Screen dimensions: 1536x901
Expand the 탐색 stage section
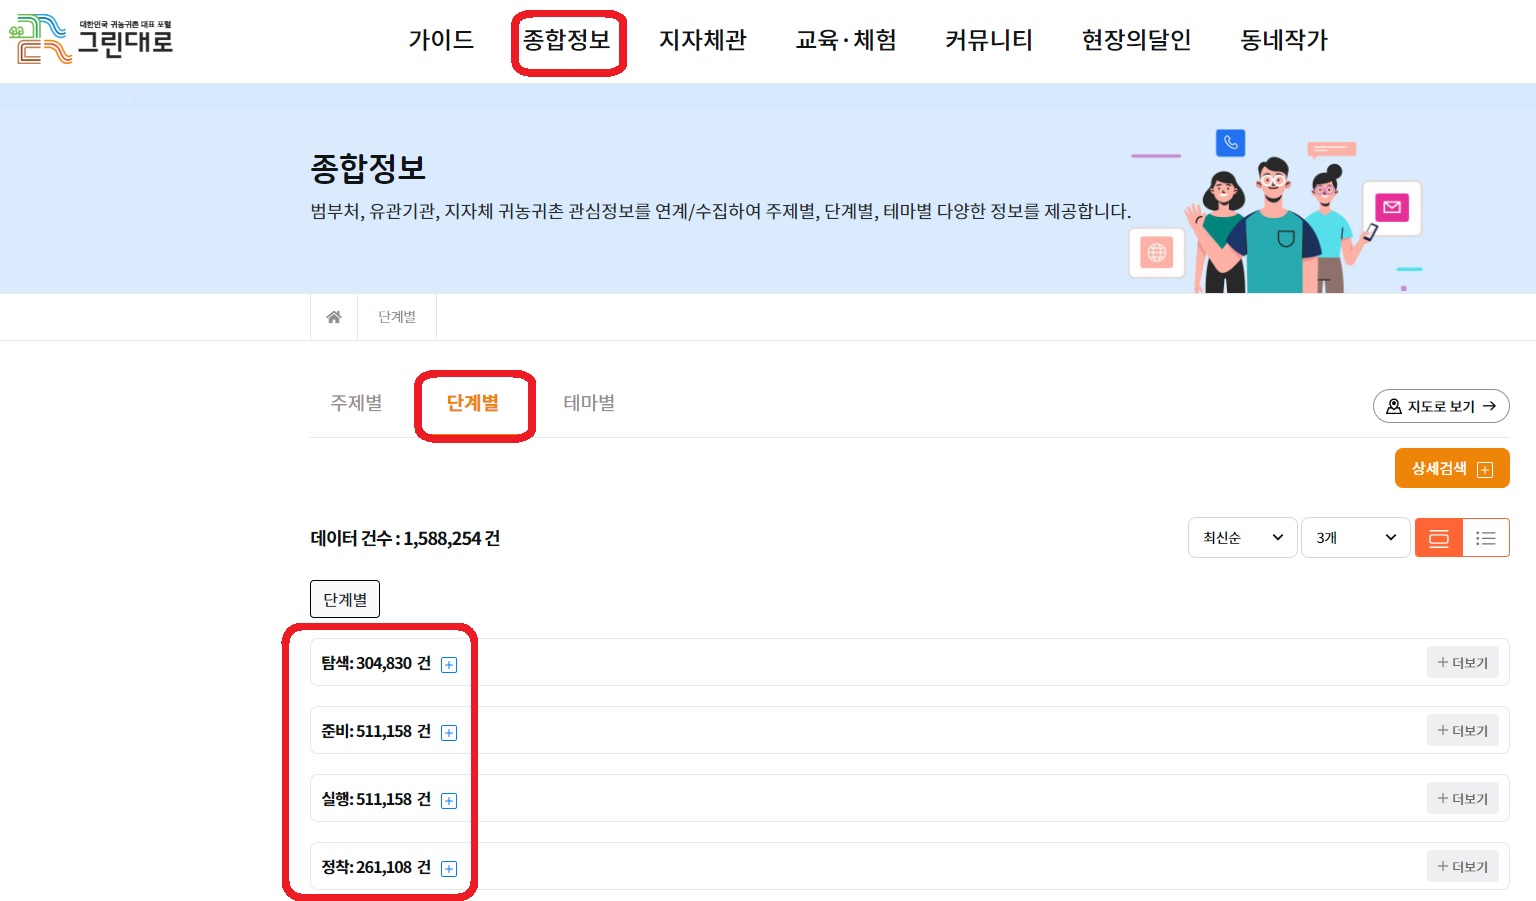click(x=449, y=664)
